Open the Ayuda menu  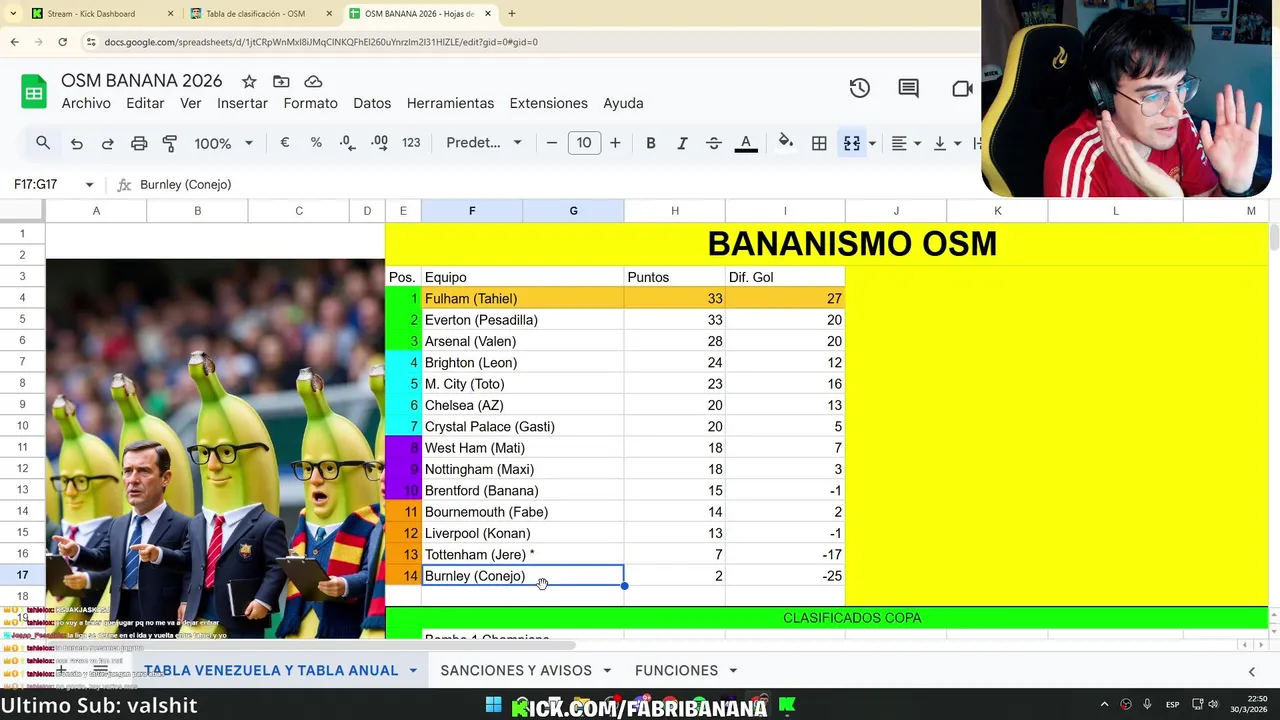point(623,103)
